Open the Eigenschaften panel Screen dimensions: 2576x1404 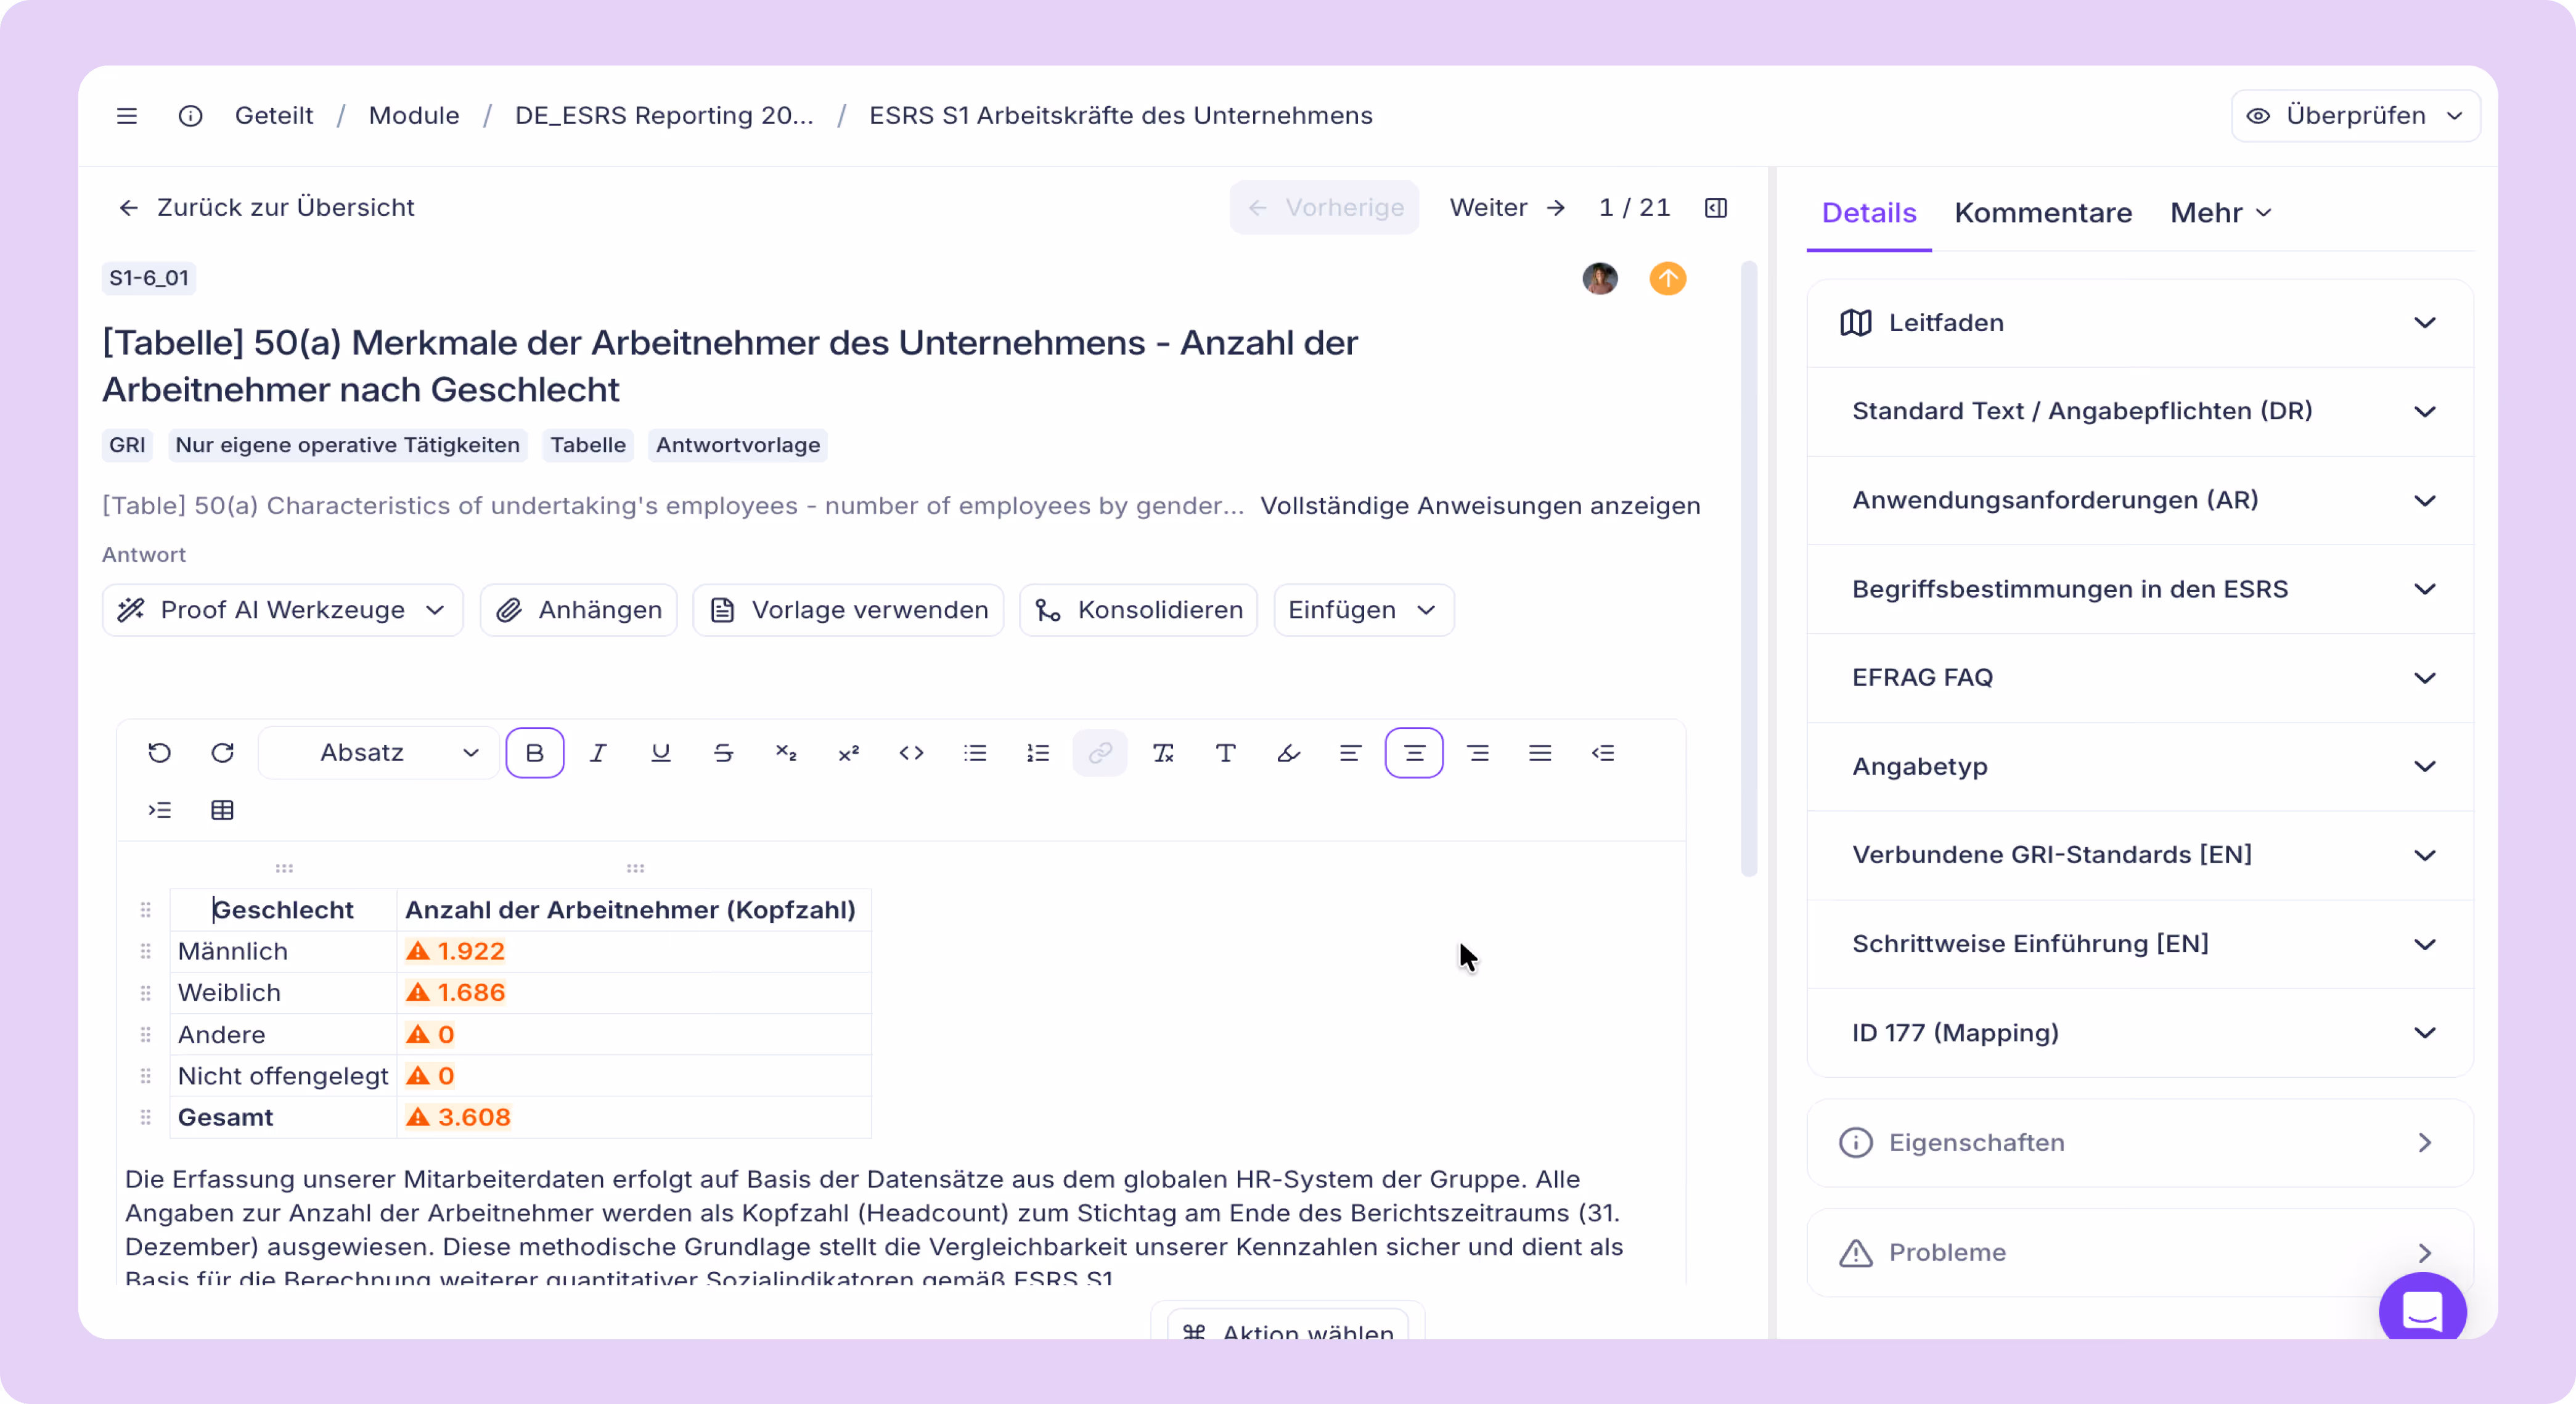[x=2139, y=1143]
